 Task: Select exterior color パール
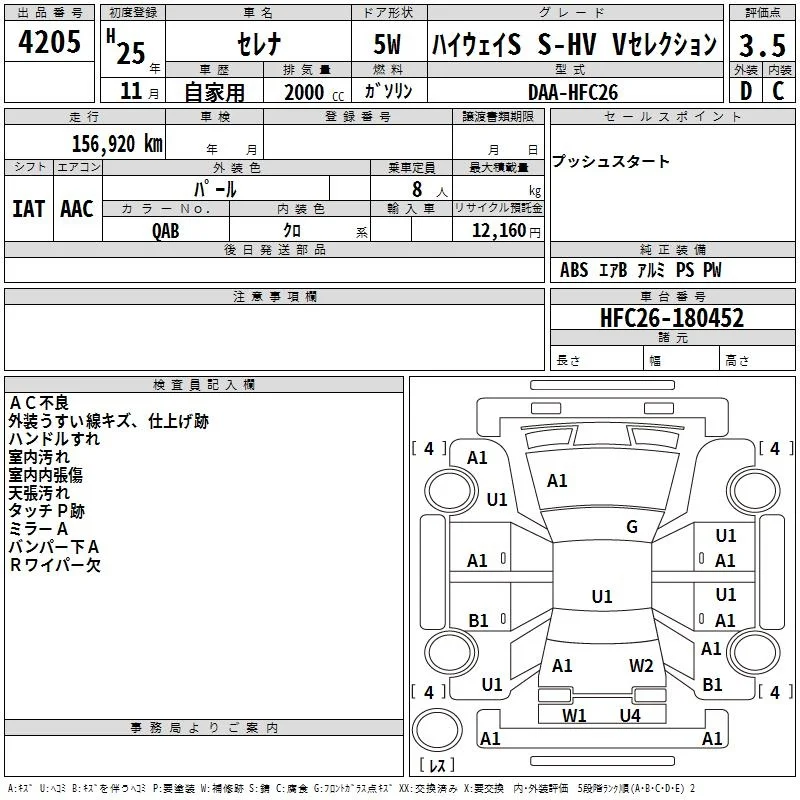point(215,190)
